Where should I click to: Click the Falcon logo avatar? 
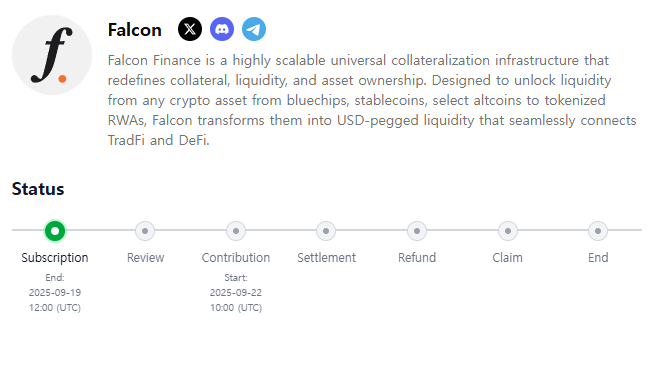(x=52, y=55)
